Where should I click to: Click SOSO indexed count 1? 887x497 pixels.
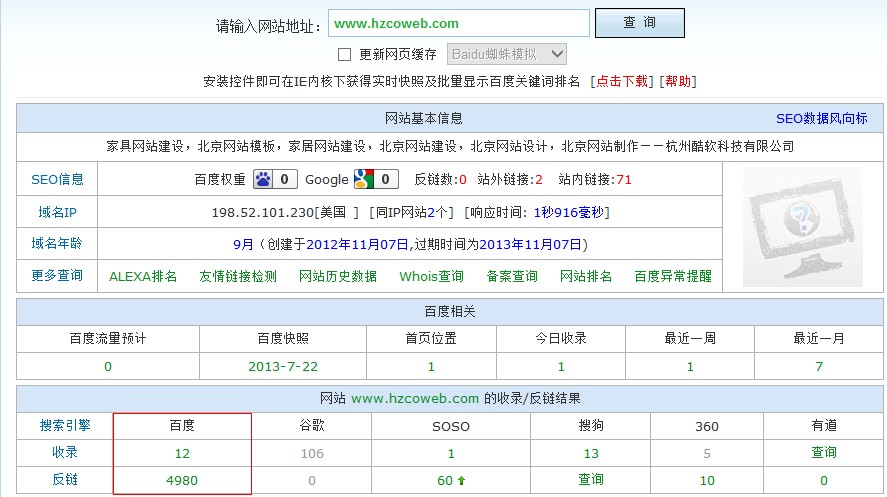tap(451, 453)
